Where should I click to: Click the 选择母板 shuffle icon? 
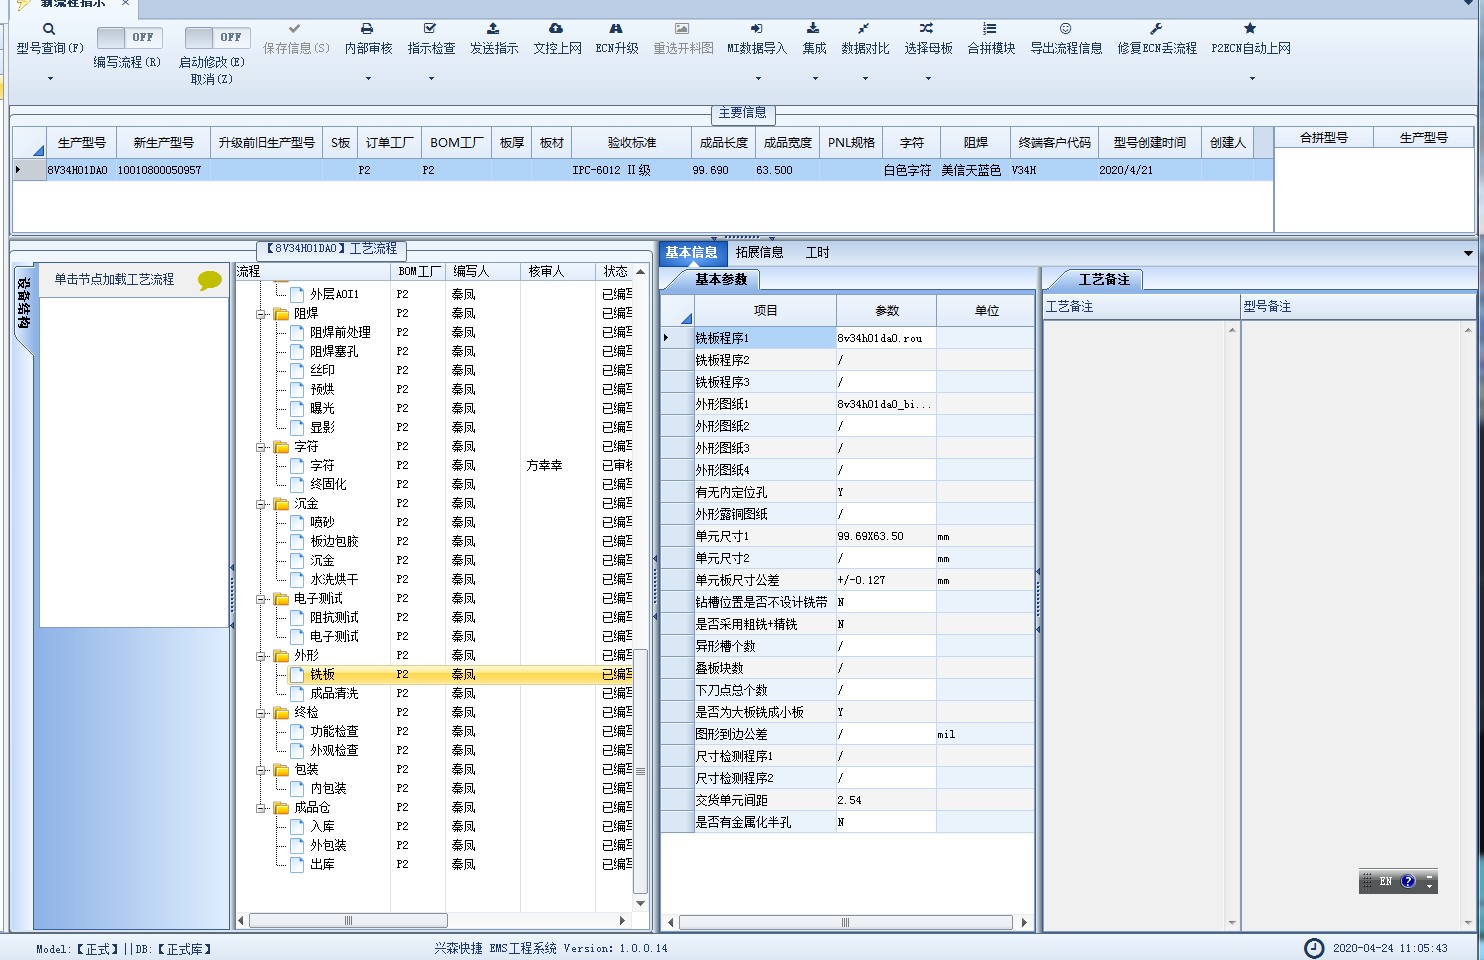click(926, 29)
